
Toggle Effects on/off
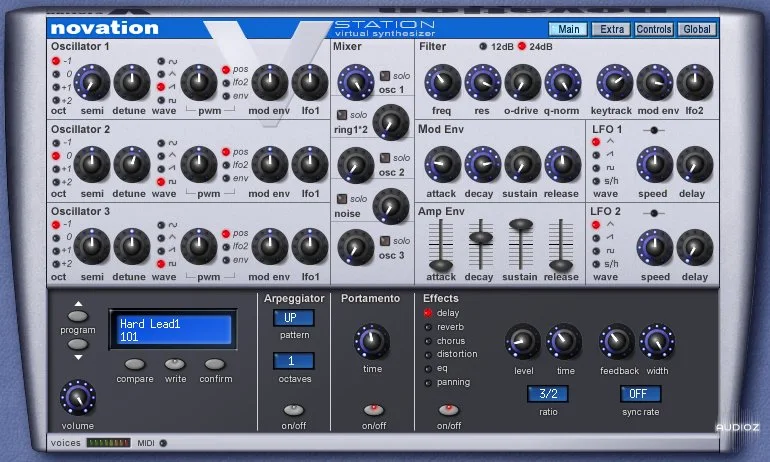[x=448, y=410]
